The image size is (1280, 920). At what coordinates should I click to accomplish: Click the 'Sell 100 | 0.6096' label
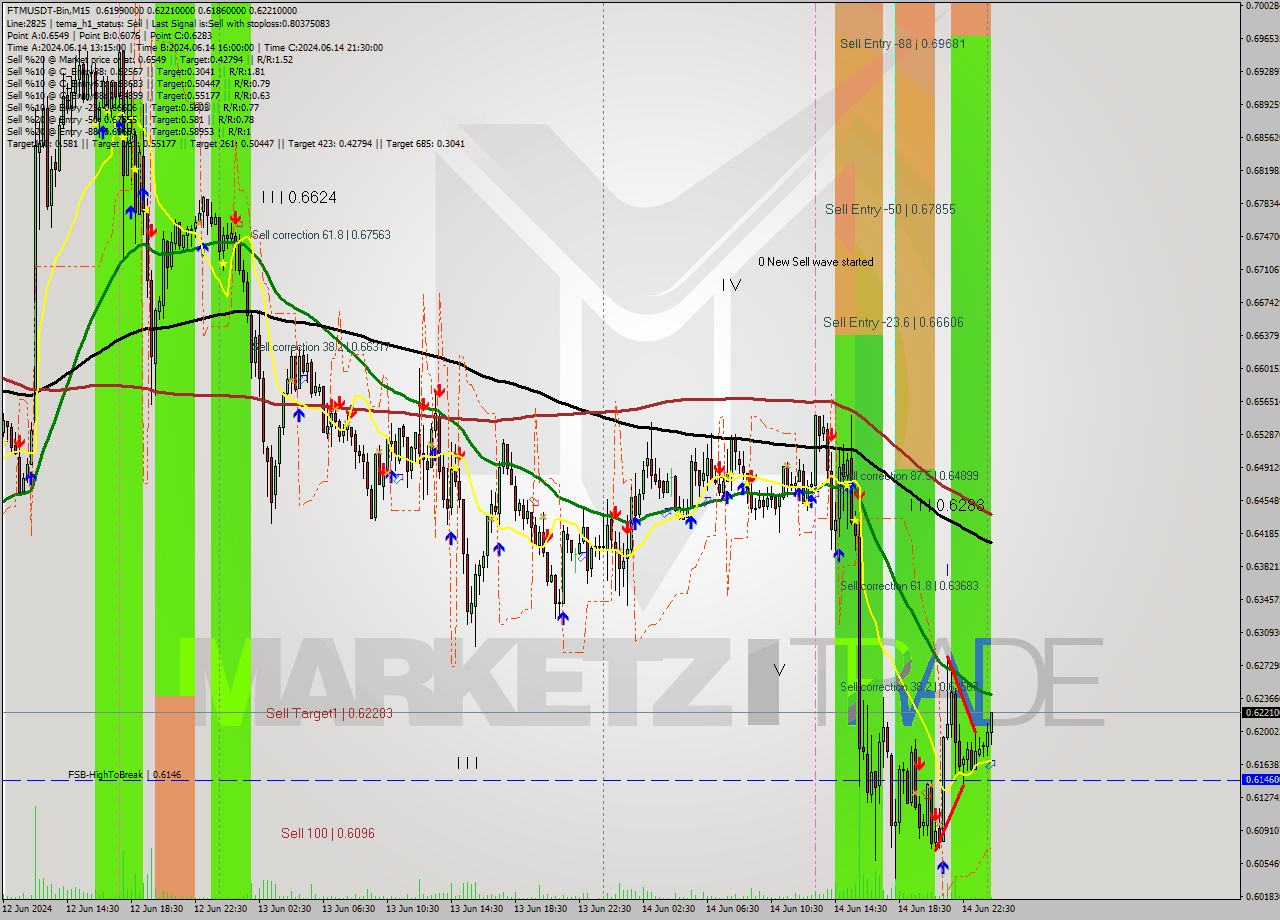pyautogui.click(x=328, y=833)
